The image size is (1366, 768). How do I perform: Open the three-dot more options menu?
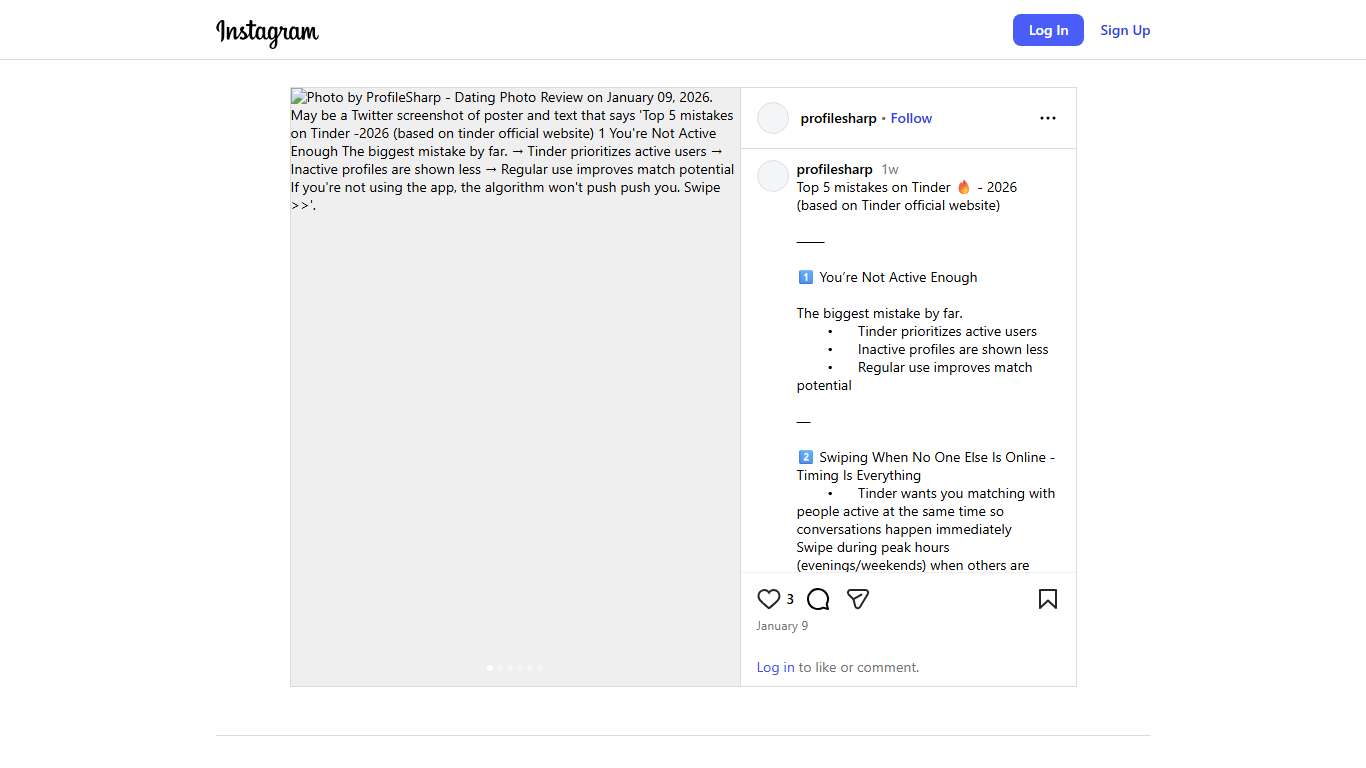[x=1047, y=118]
